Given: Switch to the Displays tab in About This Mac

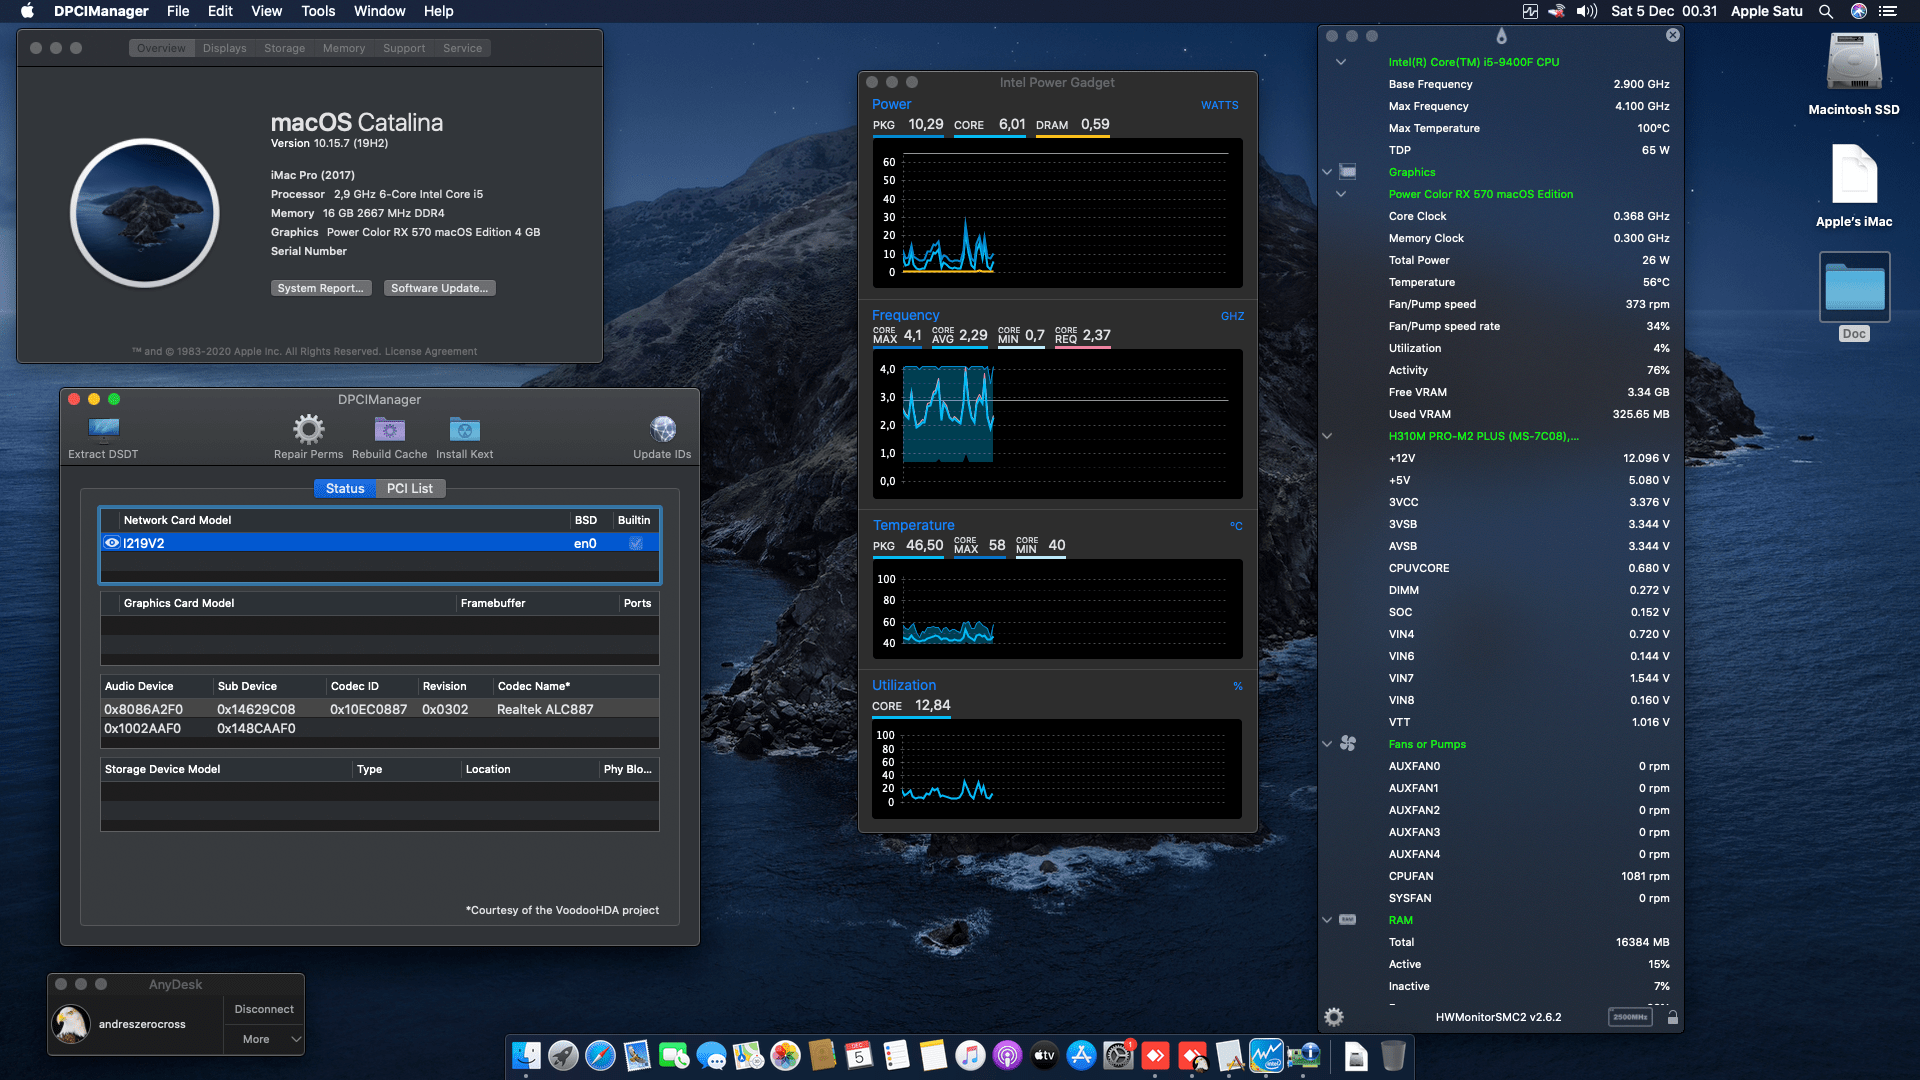Looking at the screenshot, I should 224,48.
